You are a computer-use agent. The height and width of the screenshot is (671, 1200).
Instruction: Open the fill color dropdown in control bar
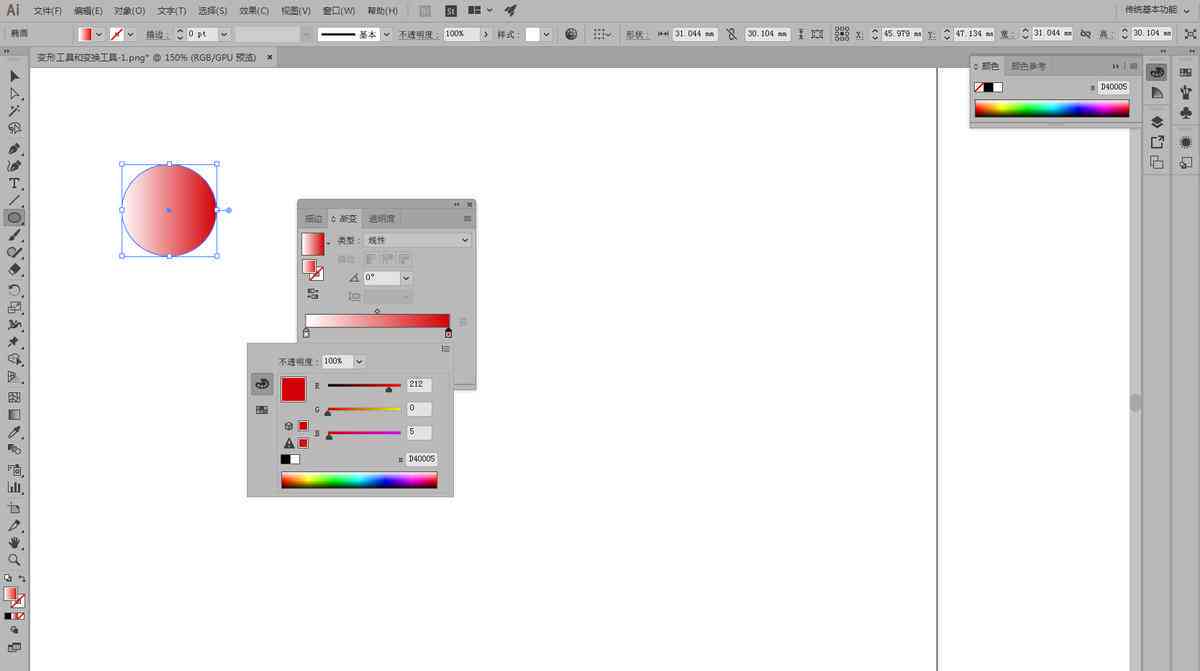pyautogui.click(x=99, y=34)
